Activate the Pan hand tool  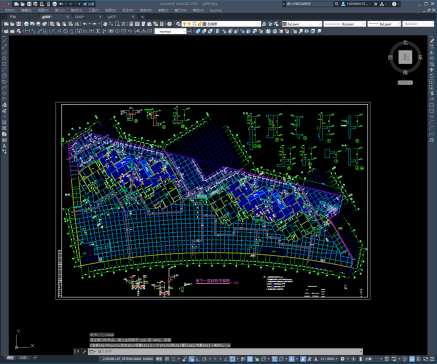tap(105, 24)
